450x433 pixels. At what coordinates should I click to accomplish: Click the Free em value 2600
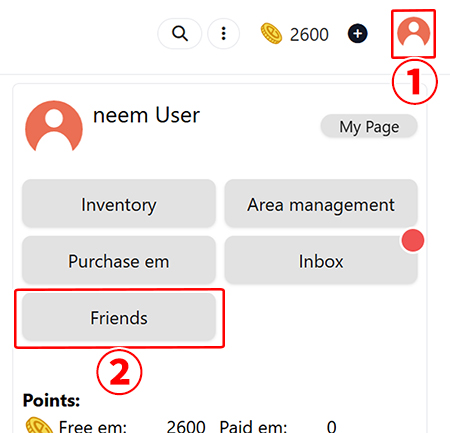(x=186, y=426)
